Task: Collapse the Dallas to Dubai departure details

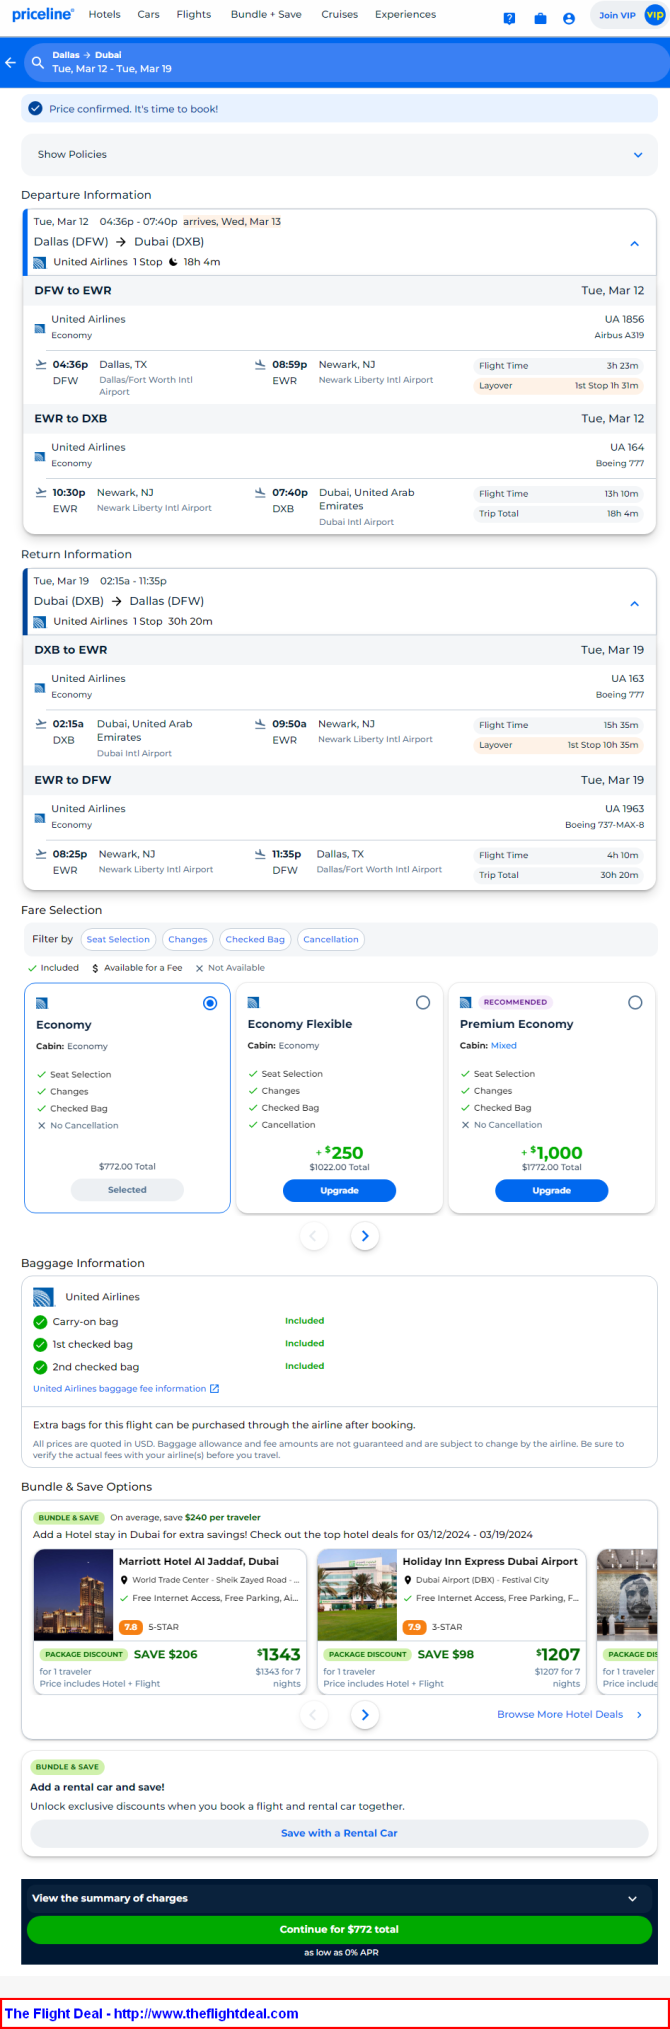Action: pyautogui.click(x=634, y=243)
